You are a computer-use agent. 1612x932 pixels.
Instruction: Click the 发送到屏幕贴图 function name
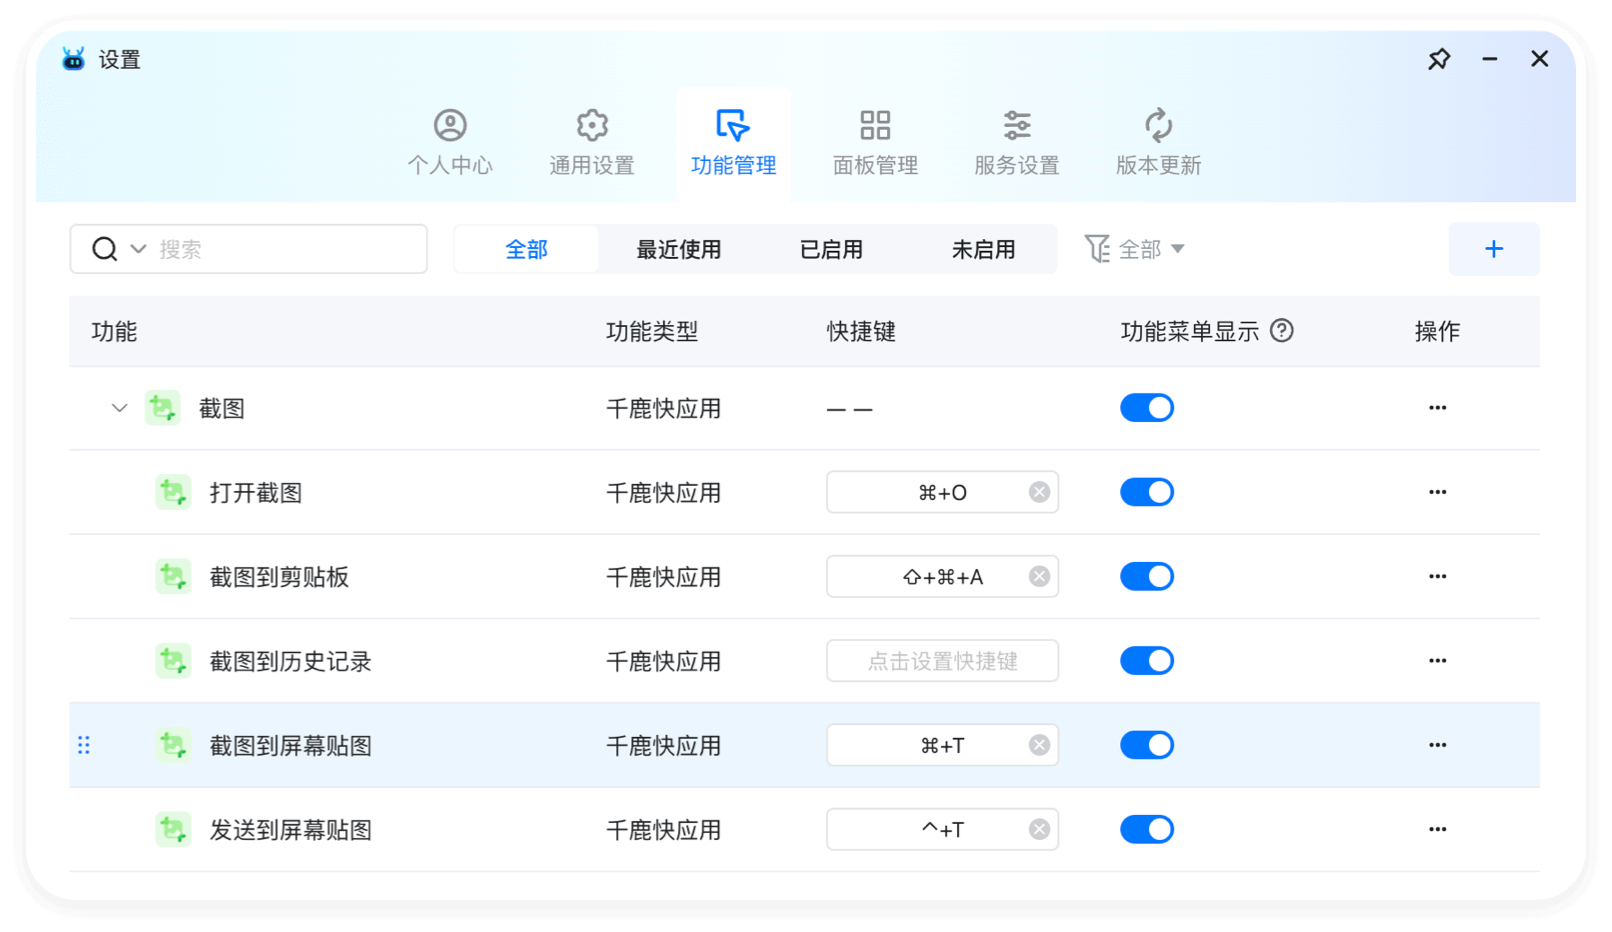coord(291,830)
